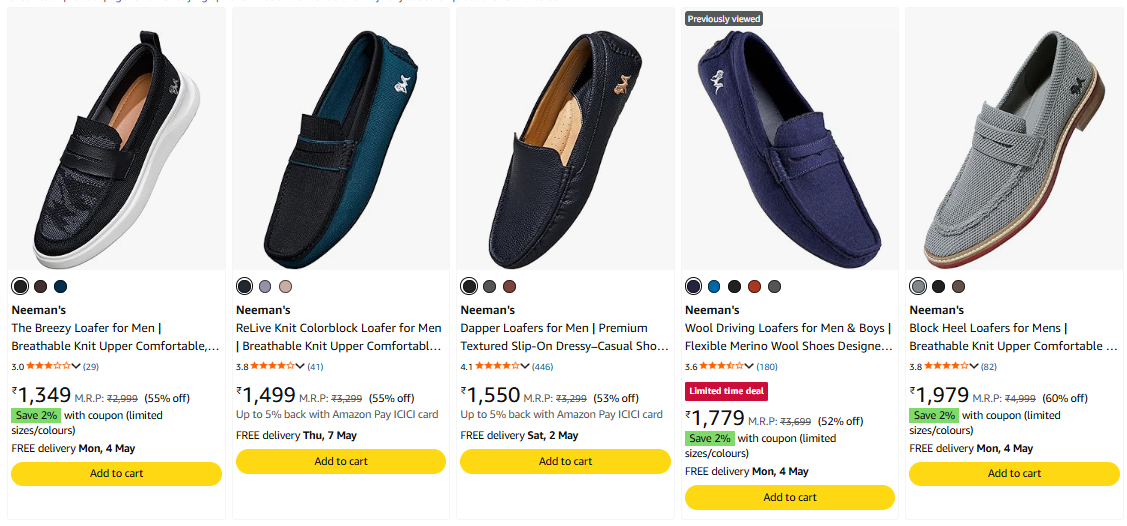Expand star rating details for Block Heel Loafers
1127x526 pixels.
point(974,366)
